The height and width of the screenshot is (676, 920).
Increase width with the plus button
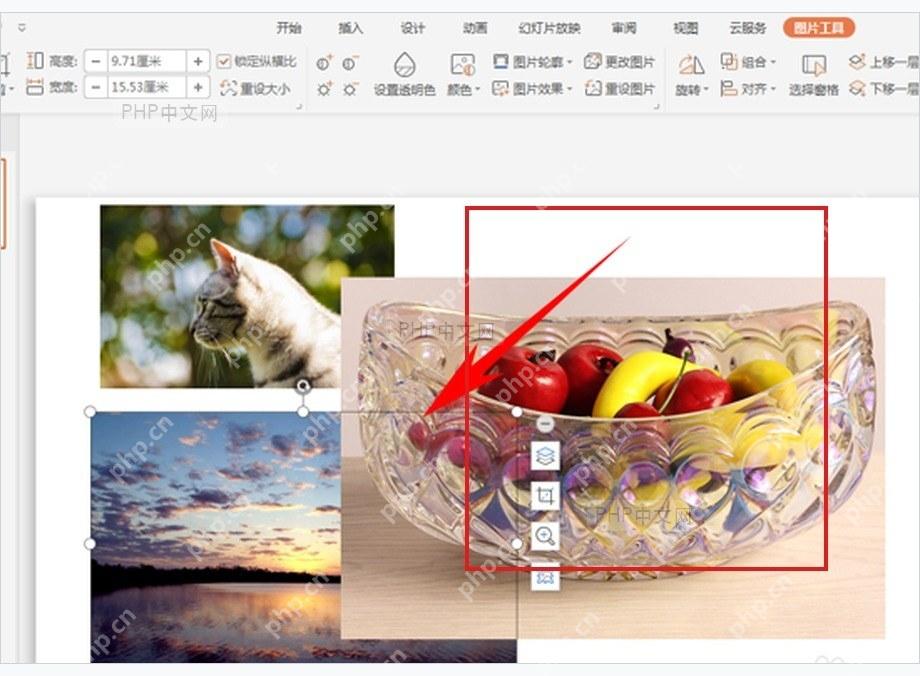198,87
